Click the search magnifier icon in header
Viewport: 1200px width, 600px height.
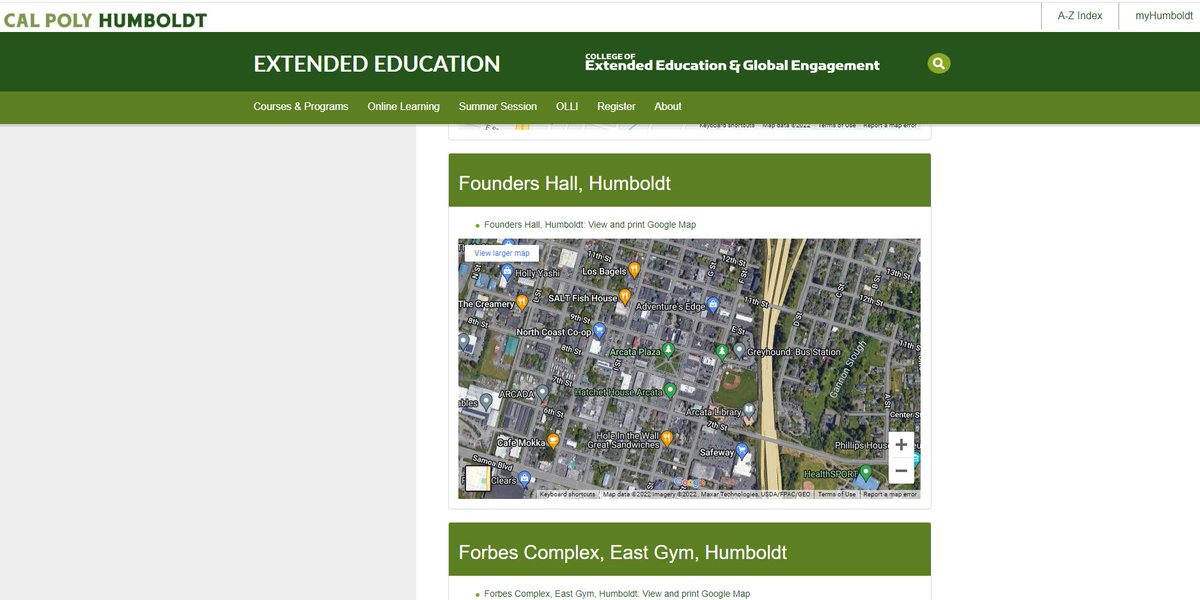tap(938, 63)
